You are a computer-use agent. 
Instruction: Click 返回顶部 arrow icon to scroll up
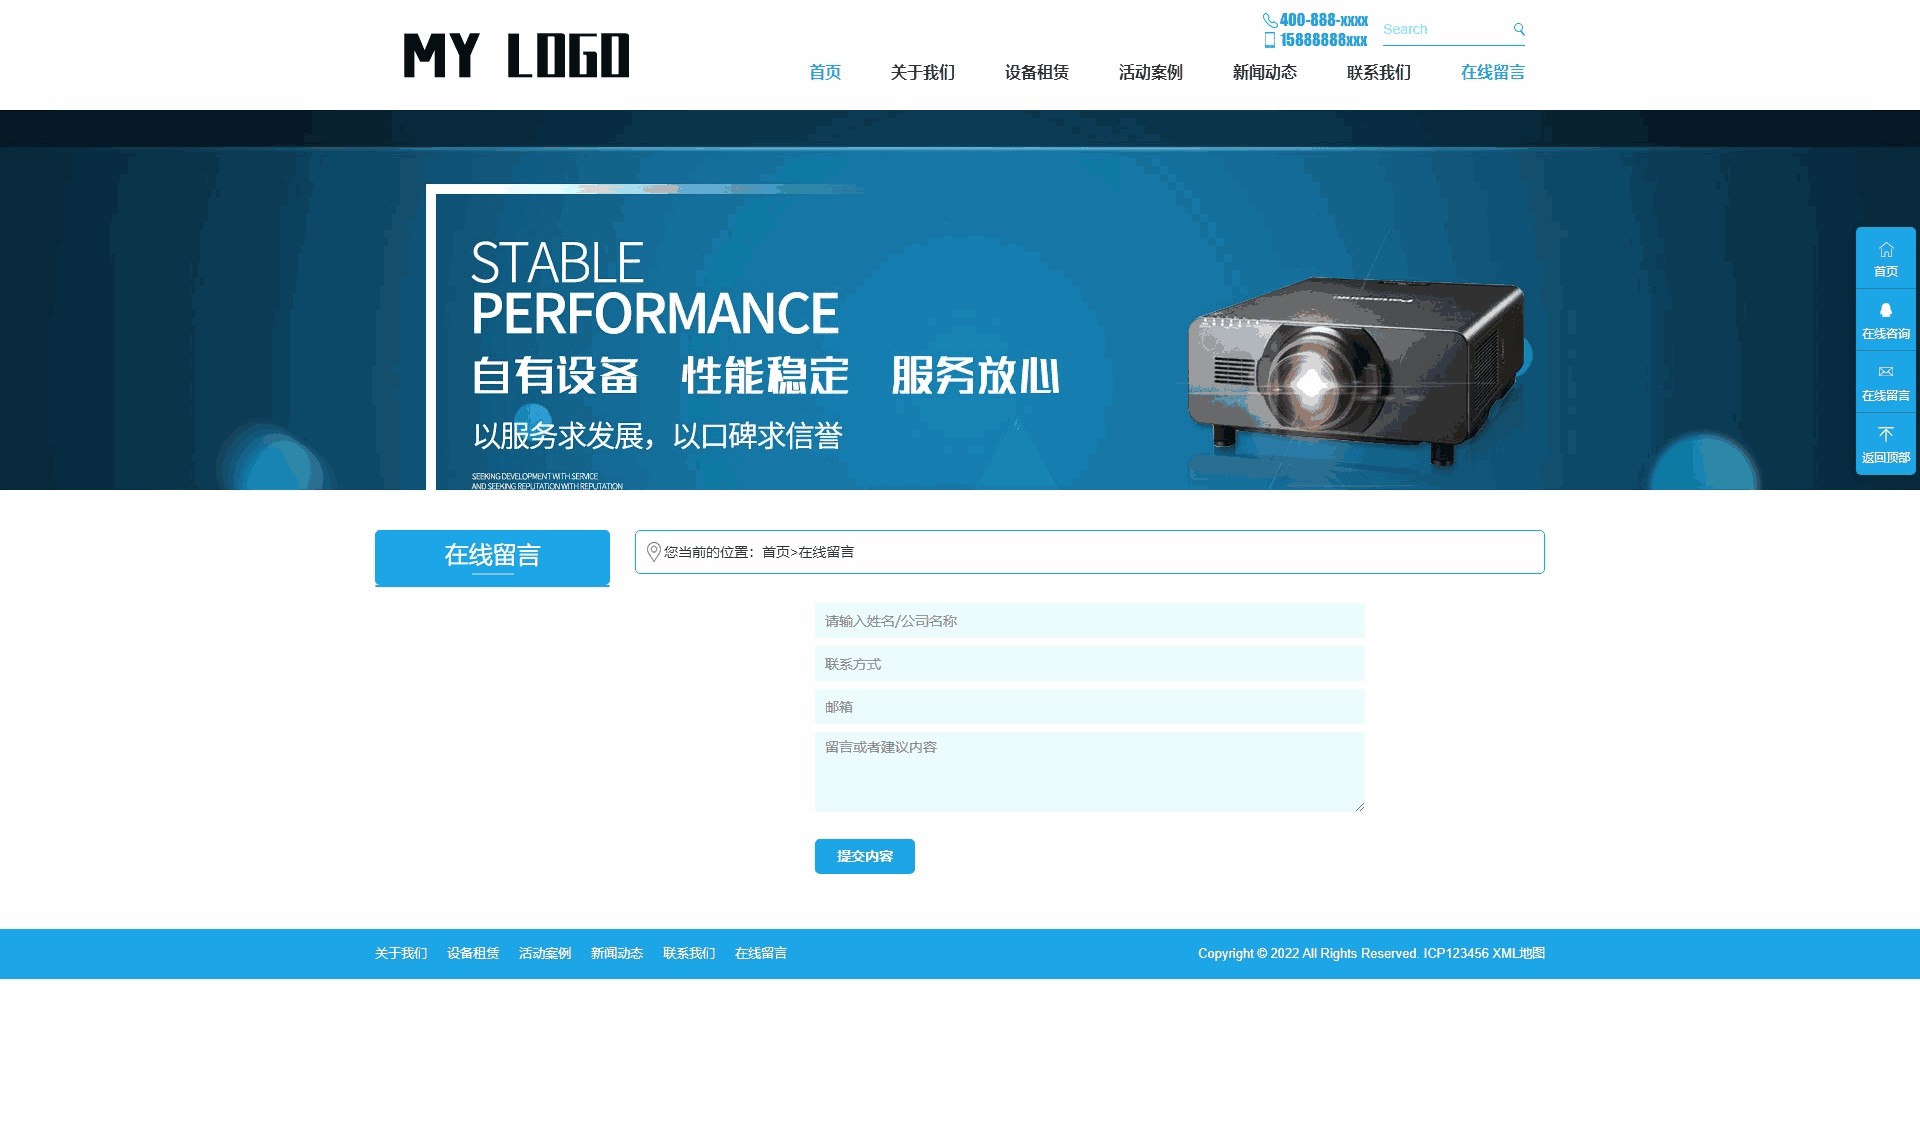pyautogui.click(x=1886, y=433)
